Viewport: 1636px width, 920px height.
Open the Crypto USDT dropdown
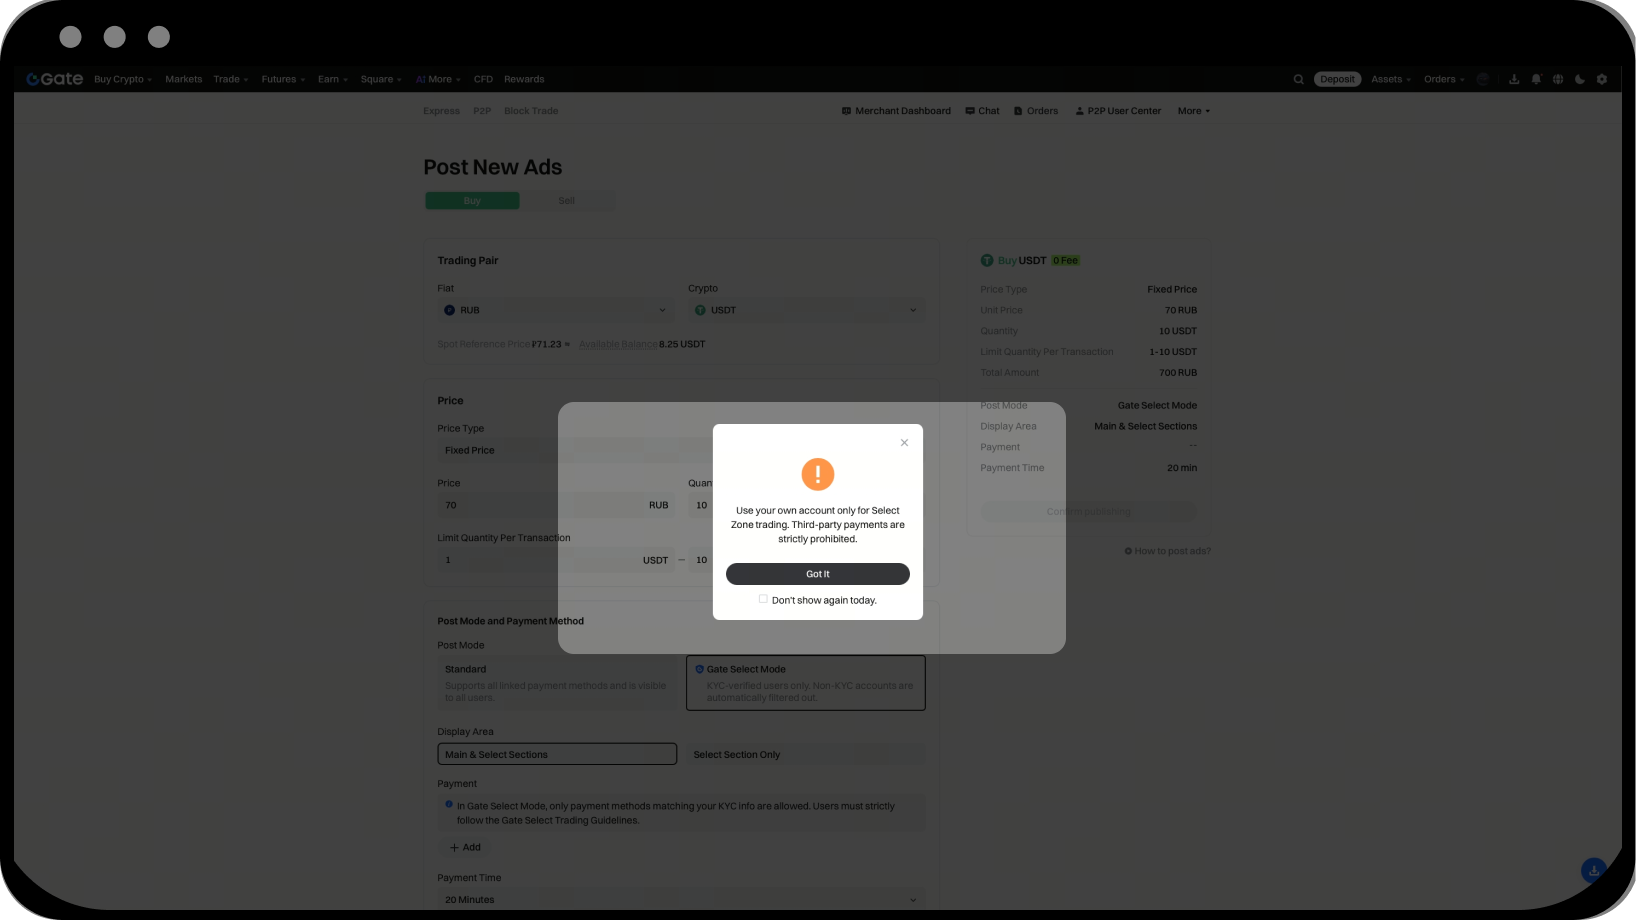[806, 310]
